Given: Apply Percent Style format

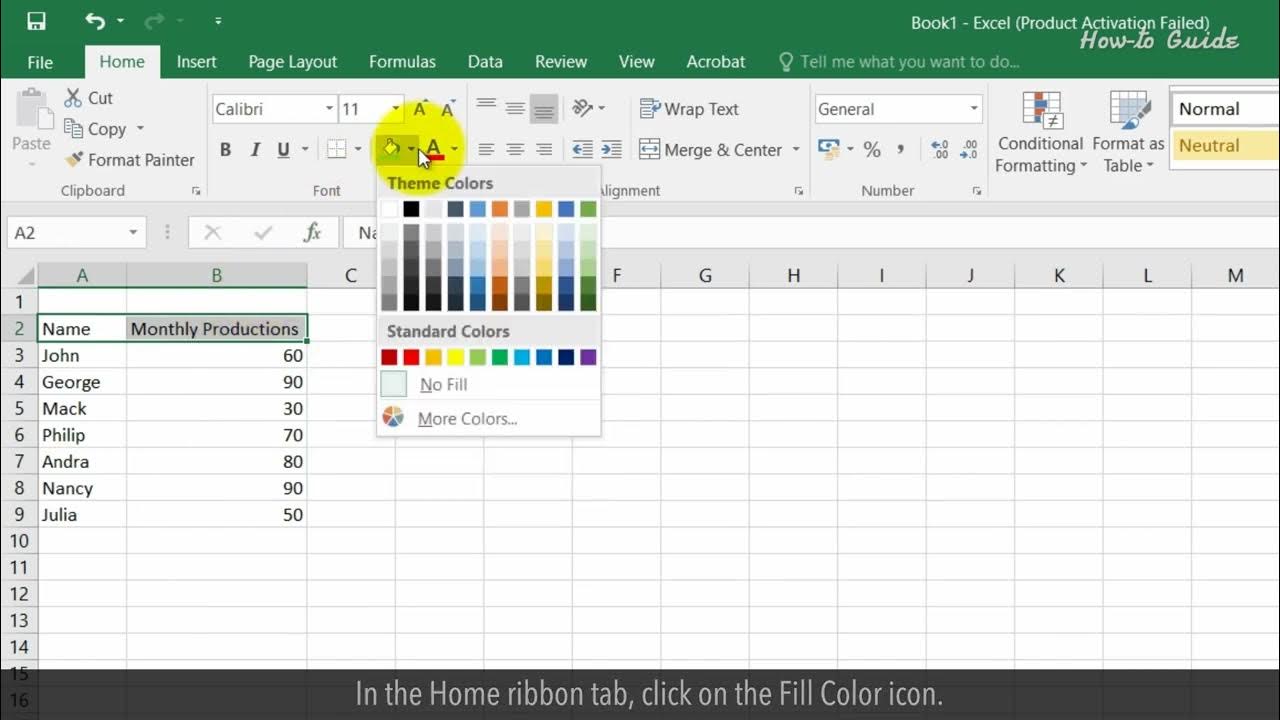Looking at the screenshot, I should click(x=872, y=150).
